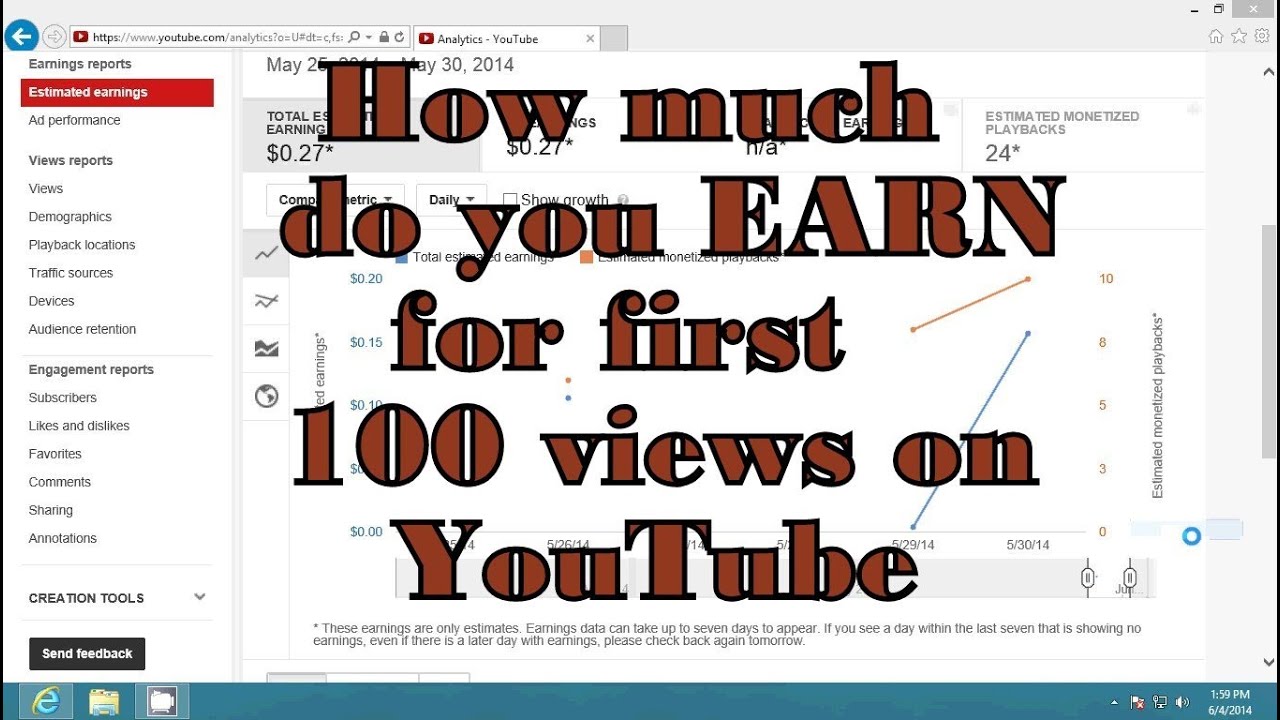Image resolution: width=1280 pixels, height=720 pixels.
Task: Click the Earnings reports section heading
Action: (80, 64)
